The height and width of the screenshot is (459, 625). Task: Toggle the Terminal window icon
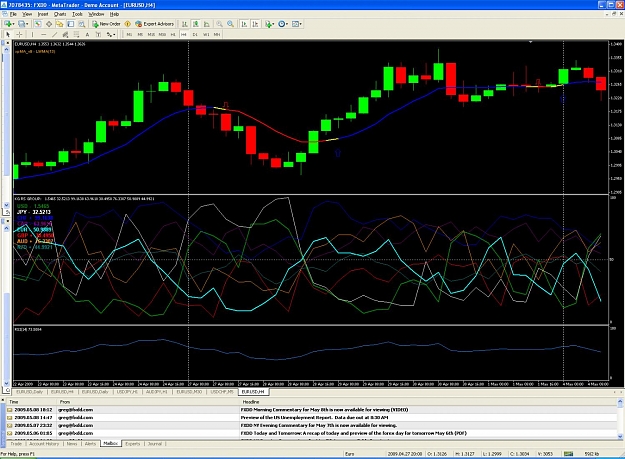pyautogui.click(x=71, y=24)
